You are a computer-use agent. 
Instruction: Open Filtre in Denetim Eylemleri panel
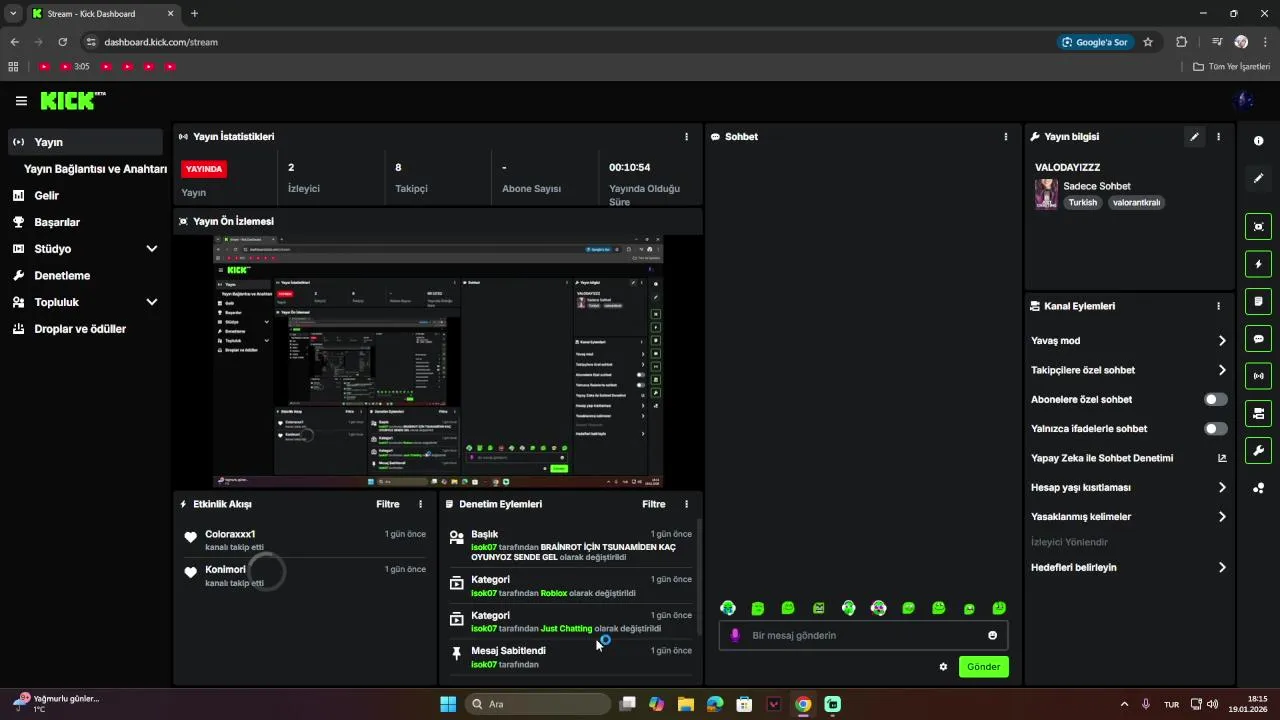tap(654, 505)
